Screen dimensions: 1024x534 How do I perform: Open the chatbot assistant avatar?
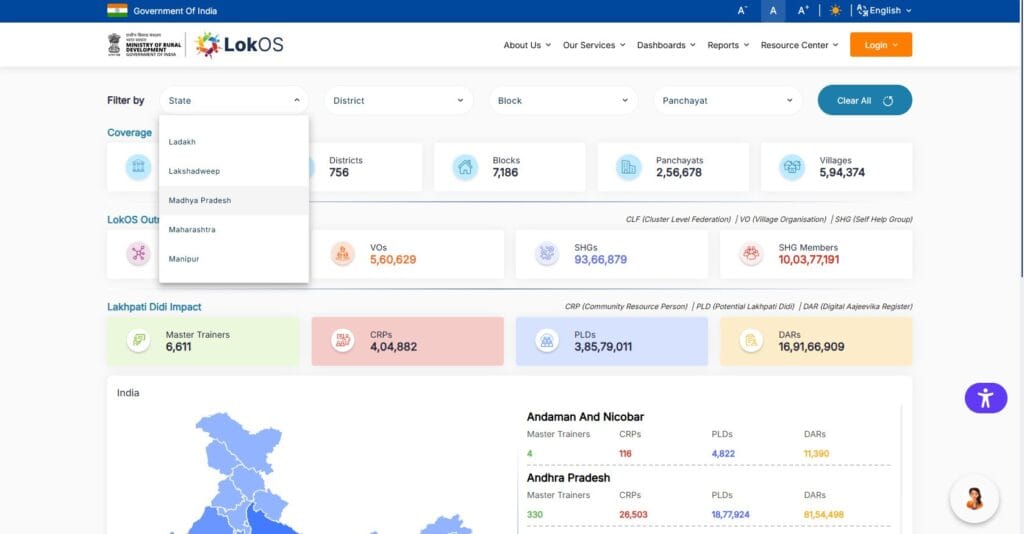974,499
